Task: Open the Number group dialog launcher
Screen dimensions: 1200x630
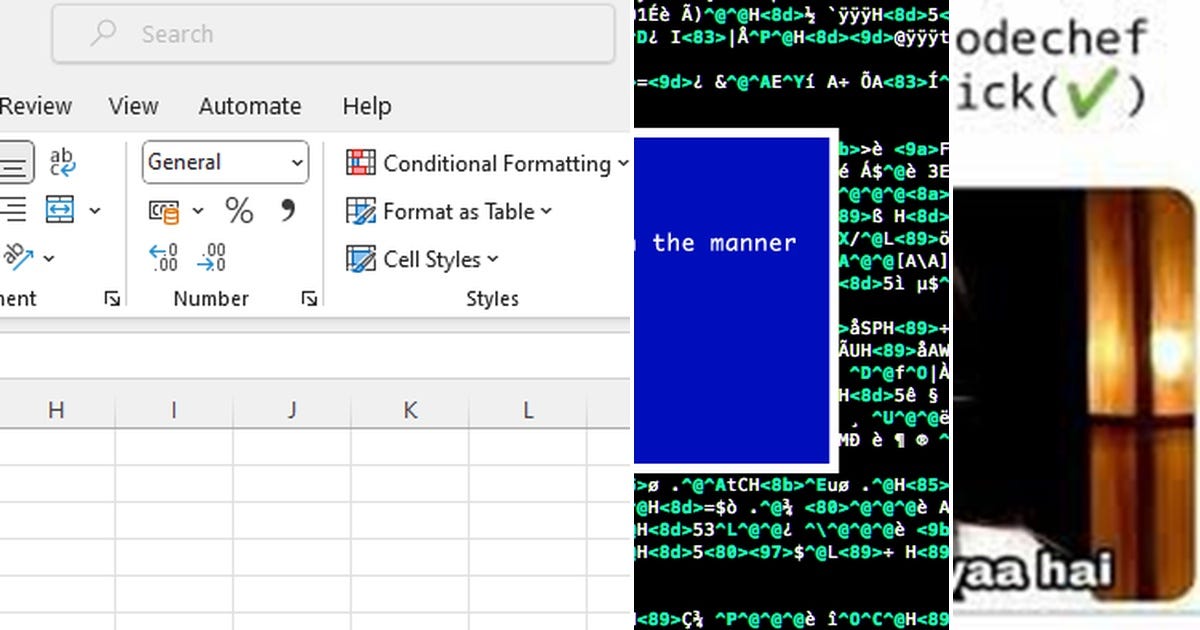Action: [310, 298]
